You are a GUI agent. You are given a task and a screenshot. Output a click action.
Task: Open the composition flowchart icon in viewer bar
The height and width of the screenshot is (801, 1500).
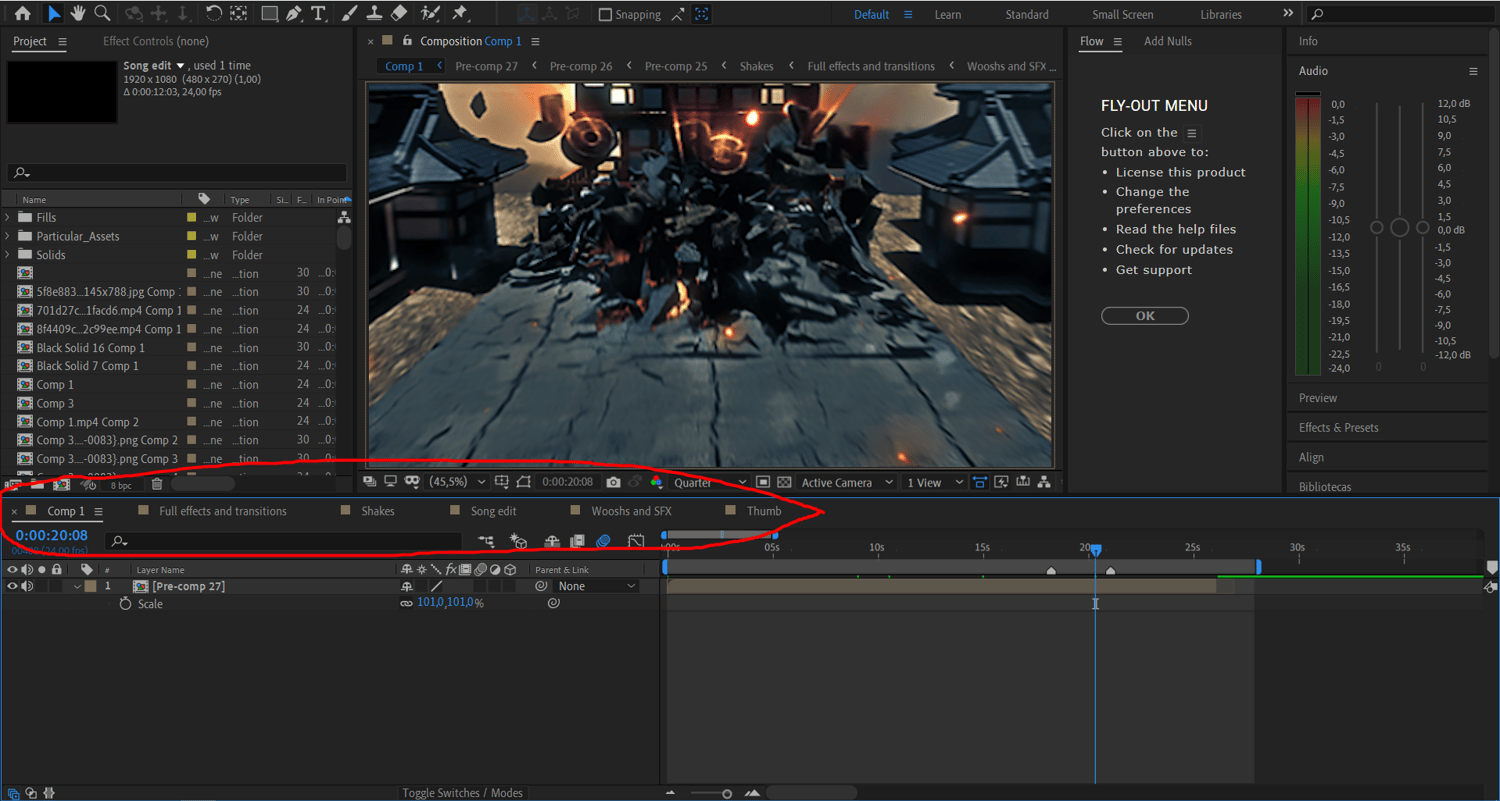point(1045,482)
